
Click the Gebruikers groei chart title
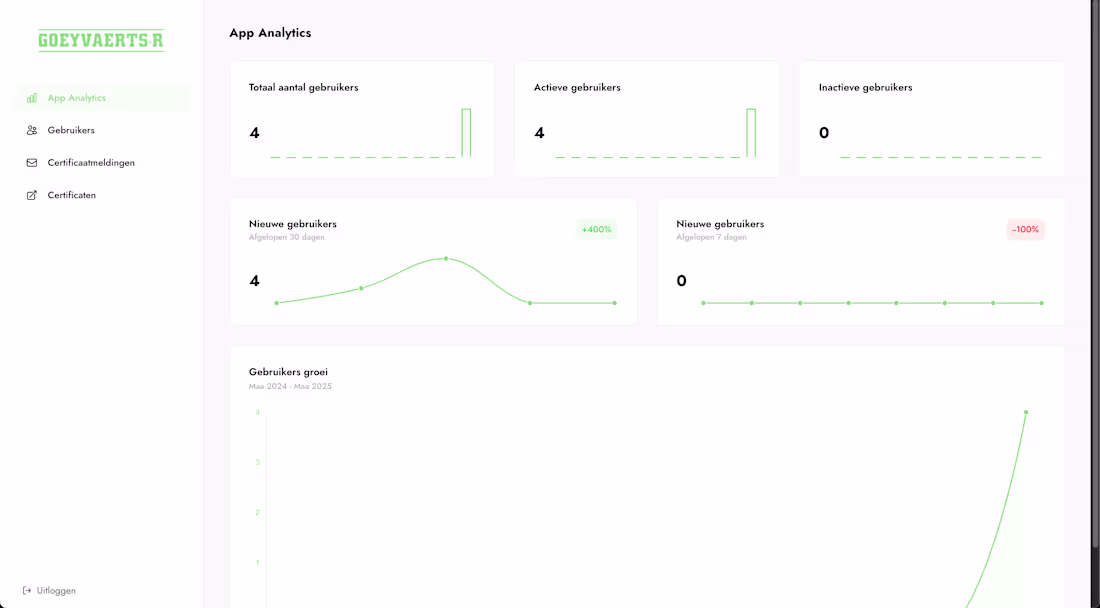(288, 371)
